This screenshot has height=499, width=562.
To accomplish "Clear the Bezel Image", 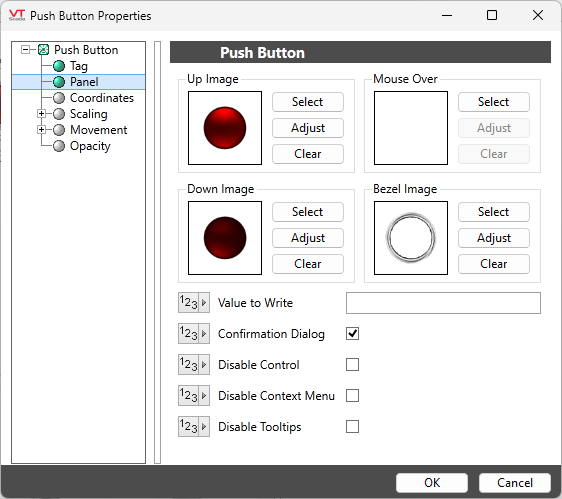I will coord(494,264).
